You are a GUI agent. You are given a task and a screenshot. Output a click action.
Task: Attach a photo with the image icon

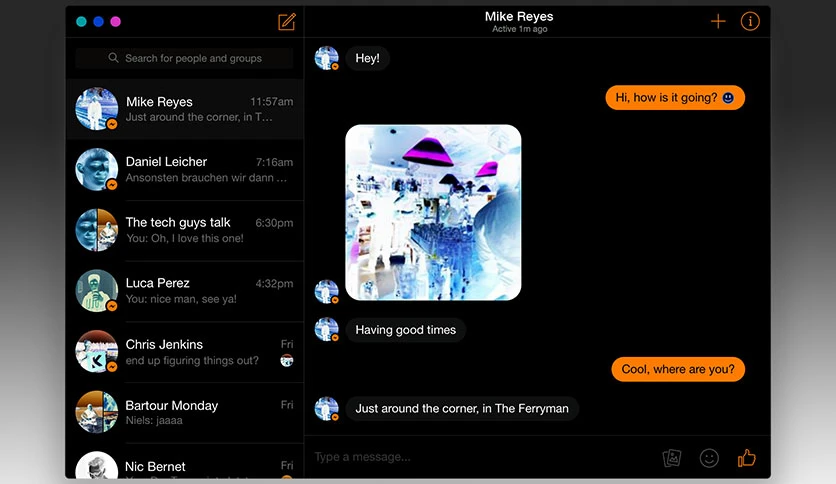(x=672, y=458)
